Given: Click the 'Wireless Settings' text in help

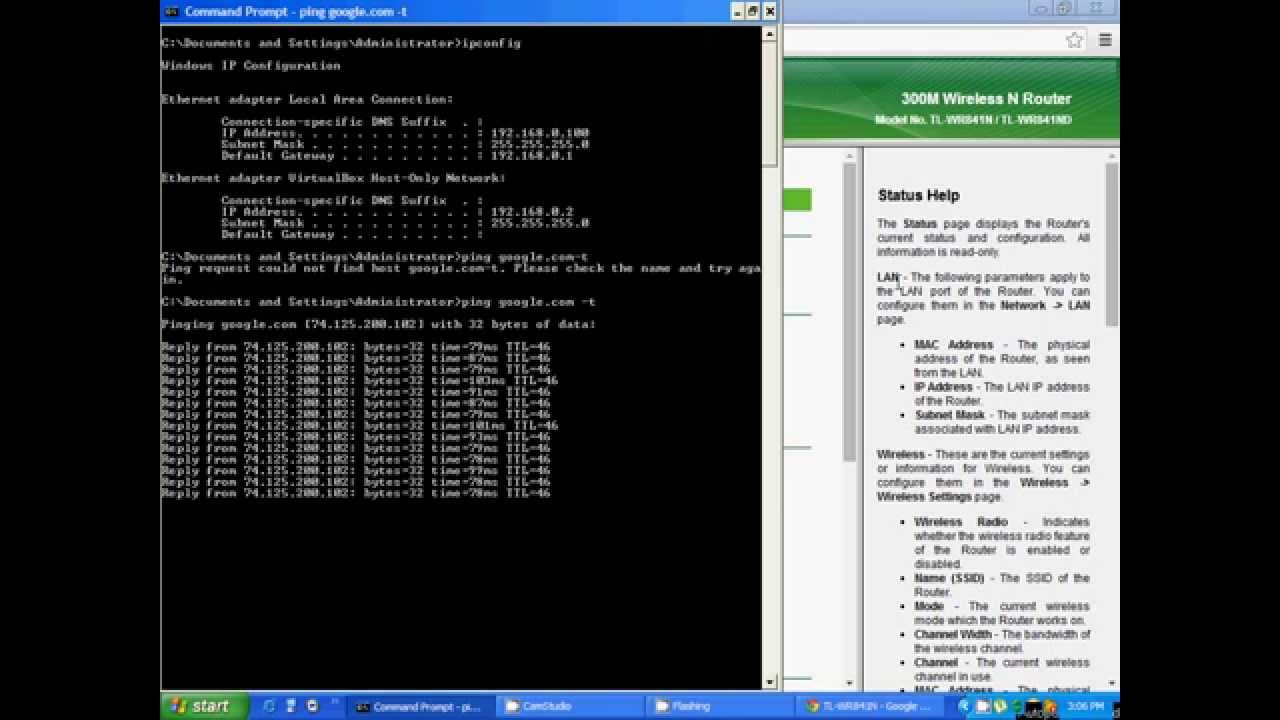Looking at the screenshot, I should pos(924,496).
